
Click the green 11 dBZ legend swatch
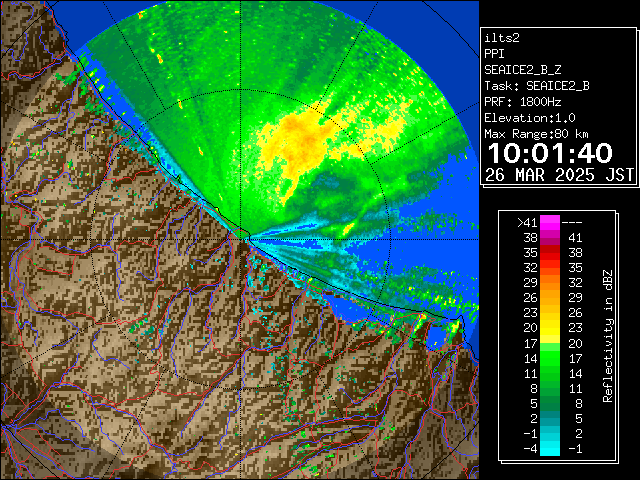[x=550, y=373]
